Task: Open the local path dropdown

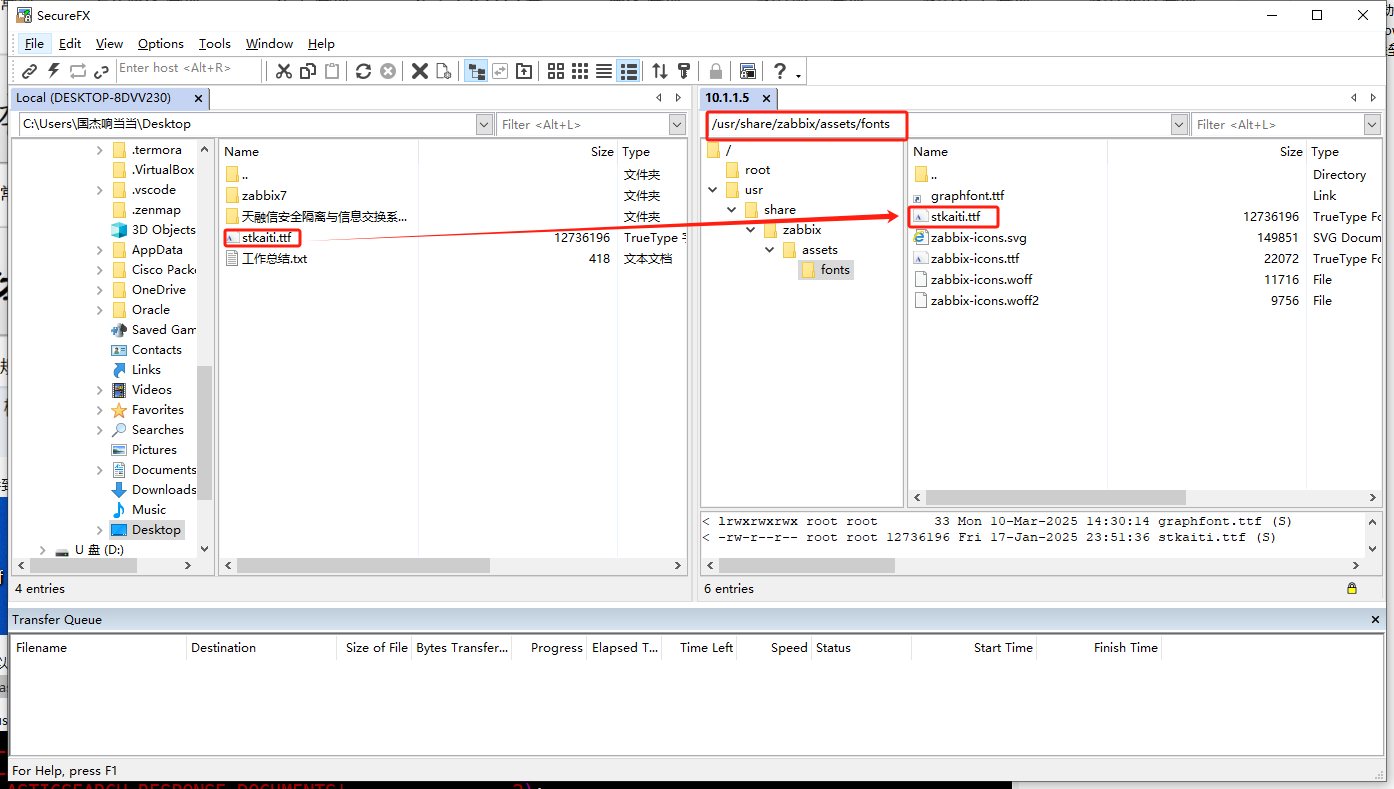Action: tap(485, 124)
